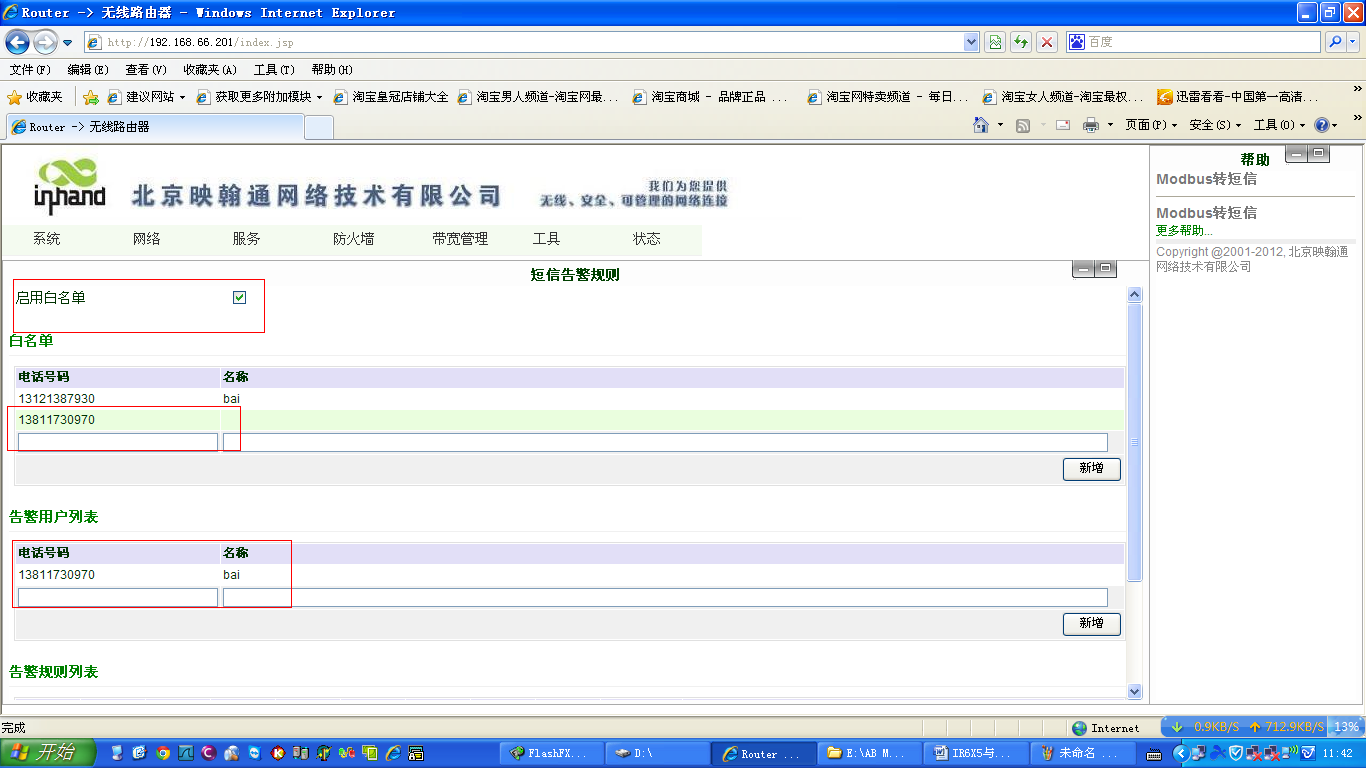
Task: Open the 防火墙 navigation menu
Action: (x=353, y=239)
